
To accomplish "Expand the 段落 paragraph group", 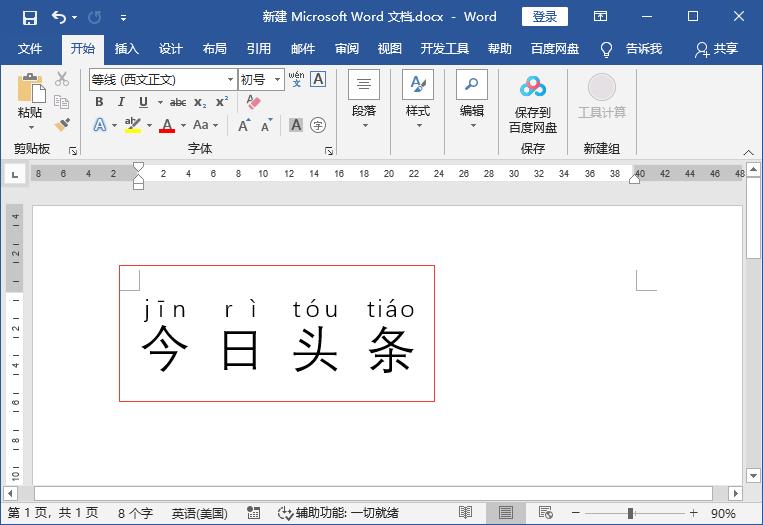I will click(364, 100).
